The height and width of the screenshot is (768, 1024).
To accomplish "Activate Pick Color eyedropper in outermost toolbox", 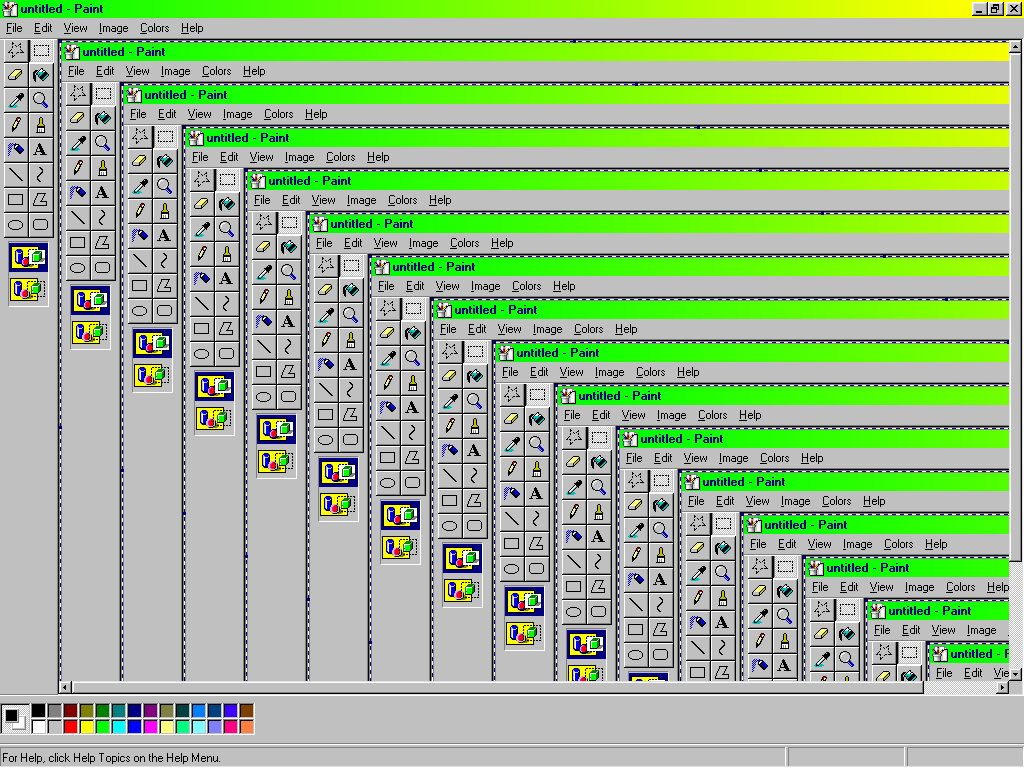I will click(16, 100).
